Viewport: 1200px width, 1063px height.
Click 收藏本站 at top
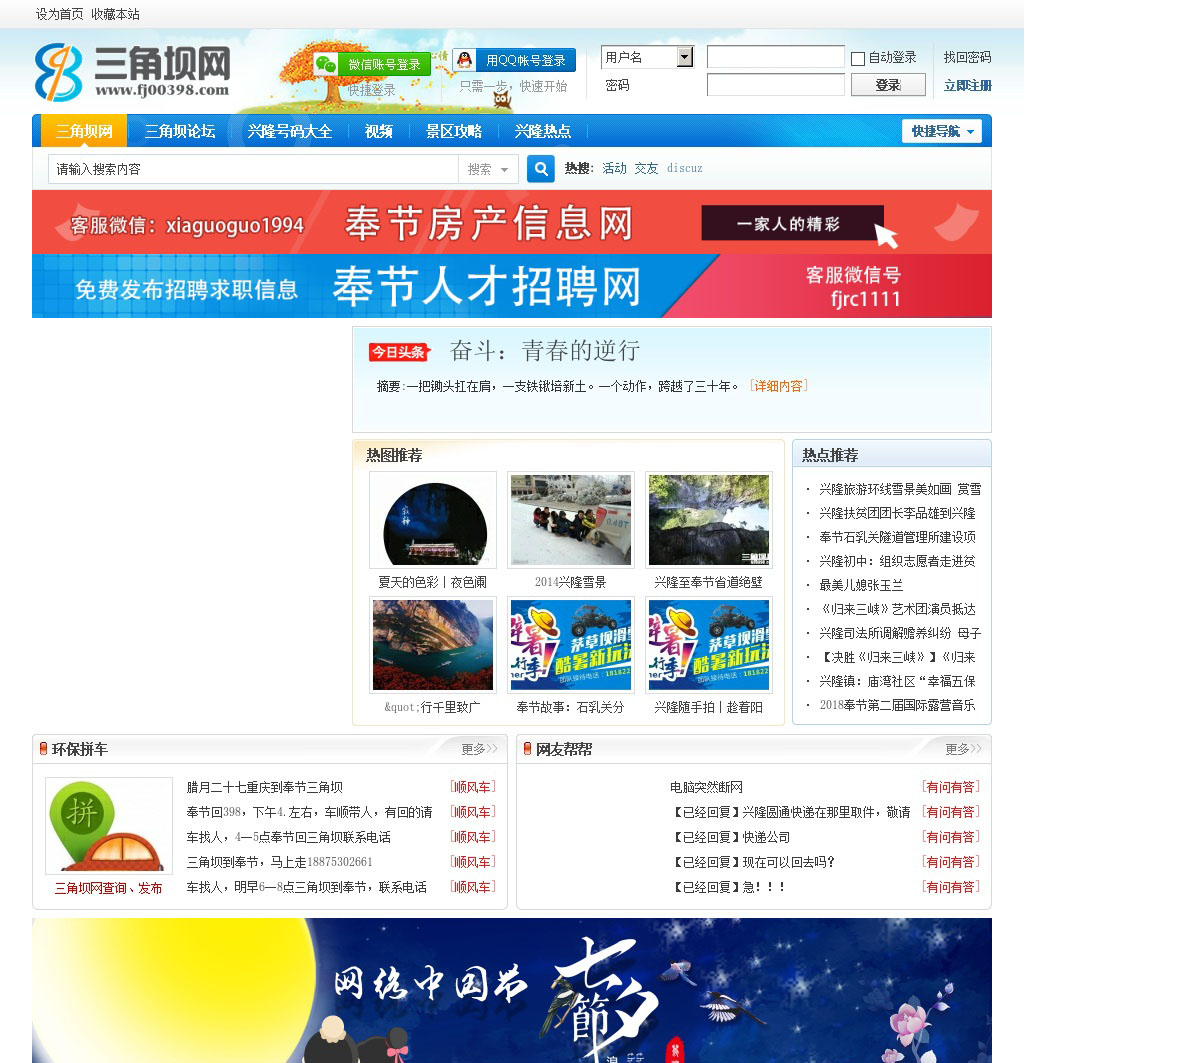click(x=116, y=14)
